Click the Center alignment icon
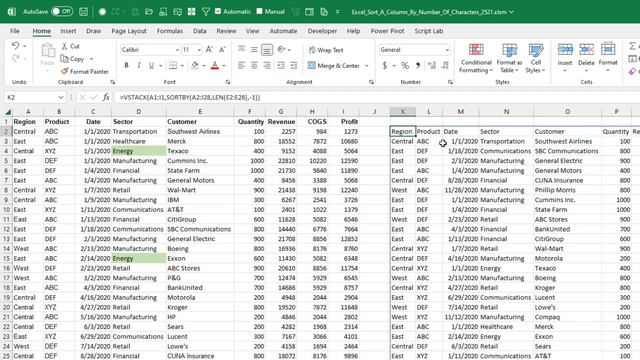 [254, 65]
